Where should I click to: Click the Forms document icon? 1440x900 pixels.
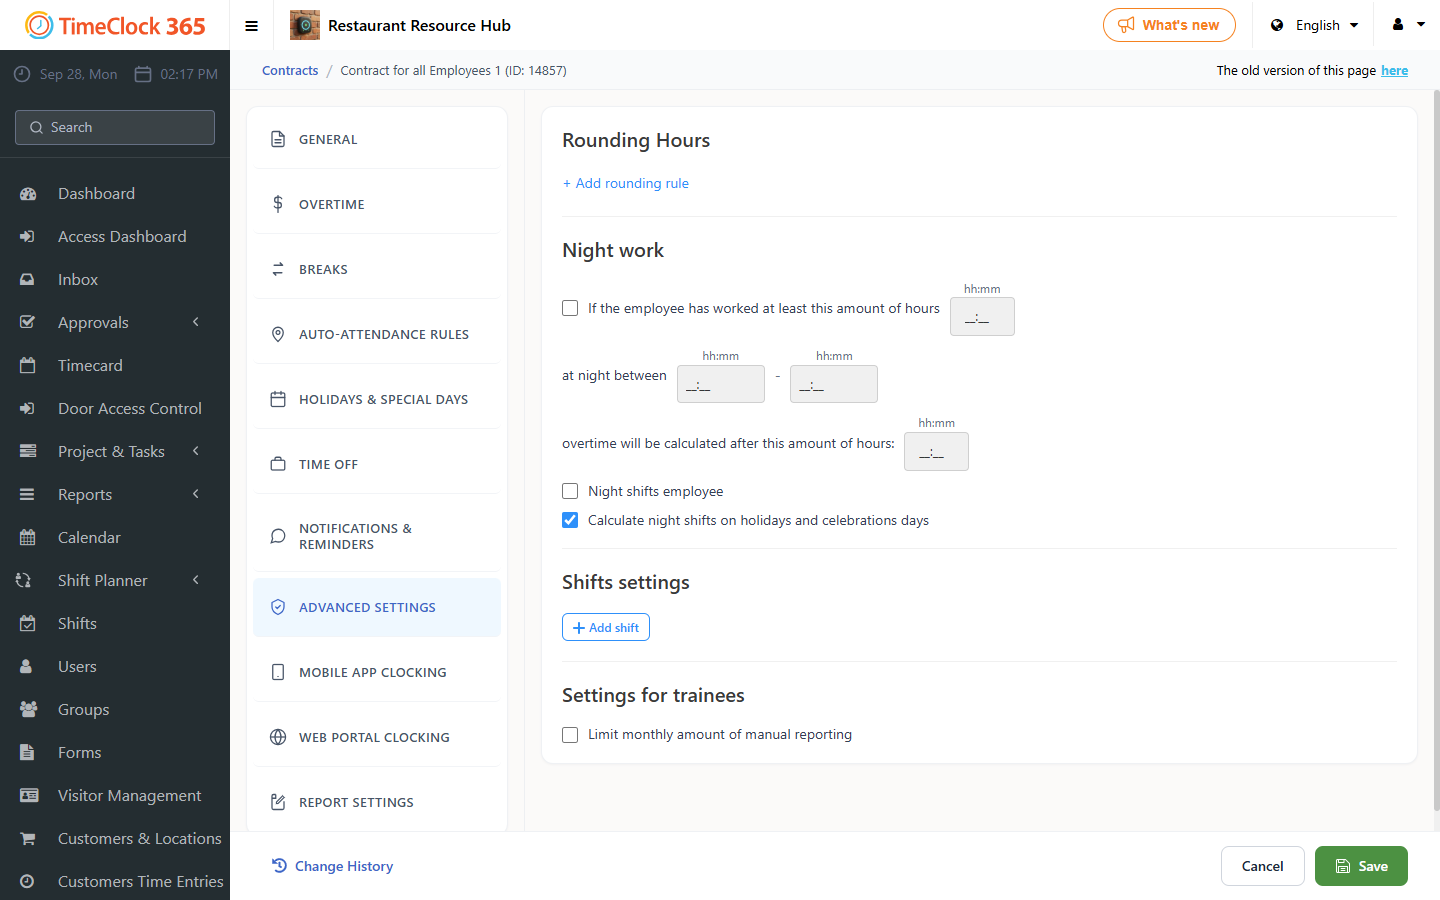point(28,753)
